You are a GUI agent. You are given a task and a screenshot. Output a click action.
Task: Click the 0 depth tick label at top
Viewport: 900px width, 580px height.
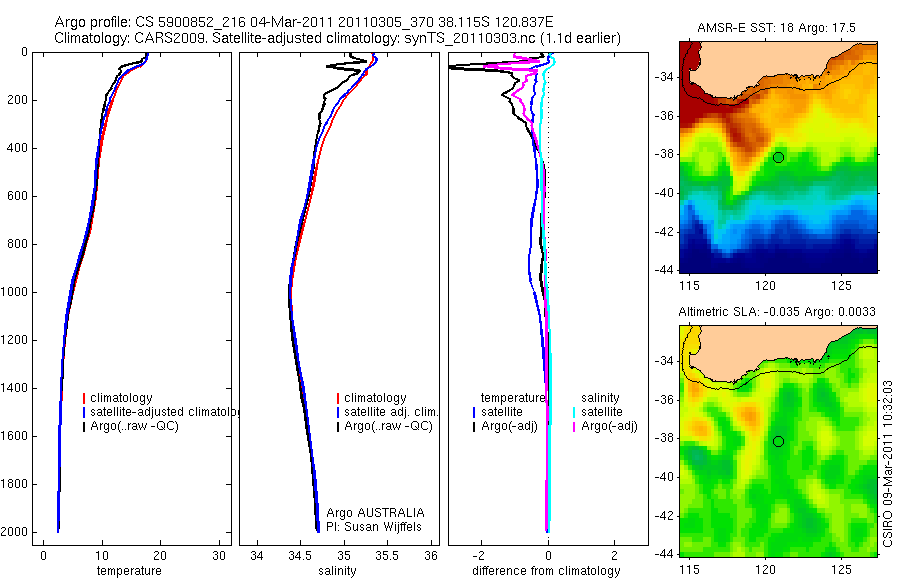point(24,52)
